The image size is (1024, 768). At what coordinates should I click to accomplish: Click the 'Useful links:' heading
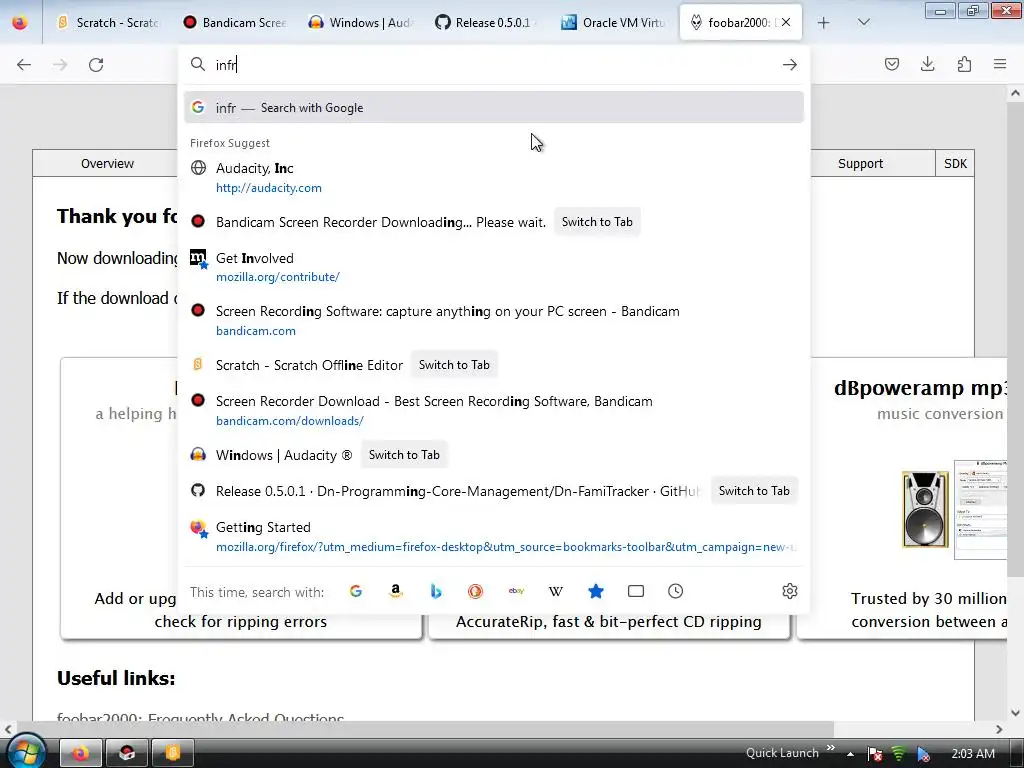(116, 678)
